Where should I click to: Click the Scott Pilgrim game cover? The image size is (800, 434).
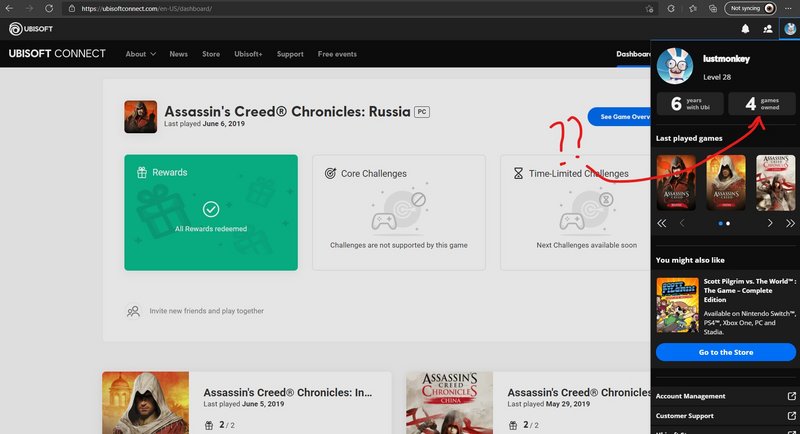(x=678, y=305)
